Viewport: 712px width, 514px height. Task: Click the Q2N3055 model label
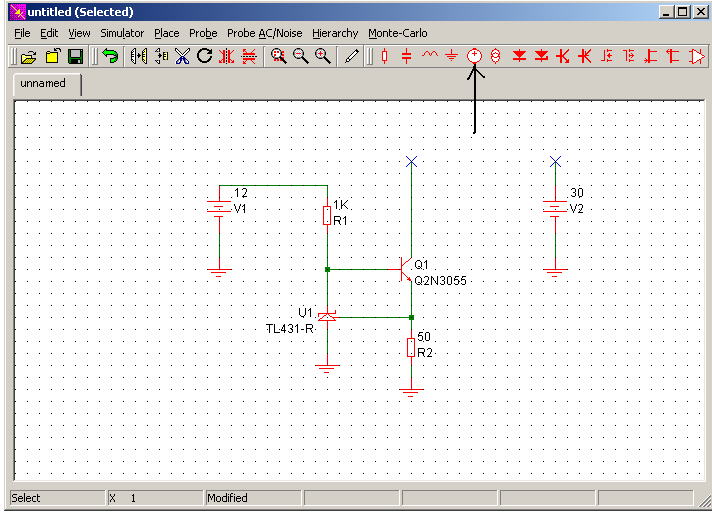440,281
